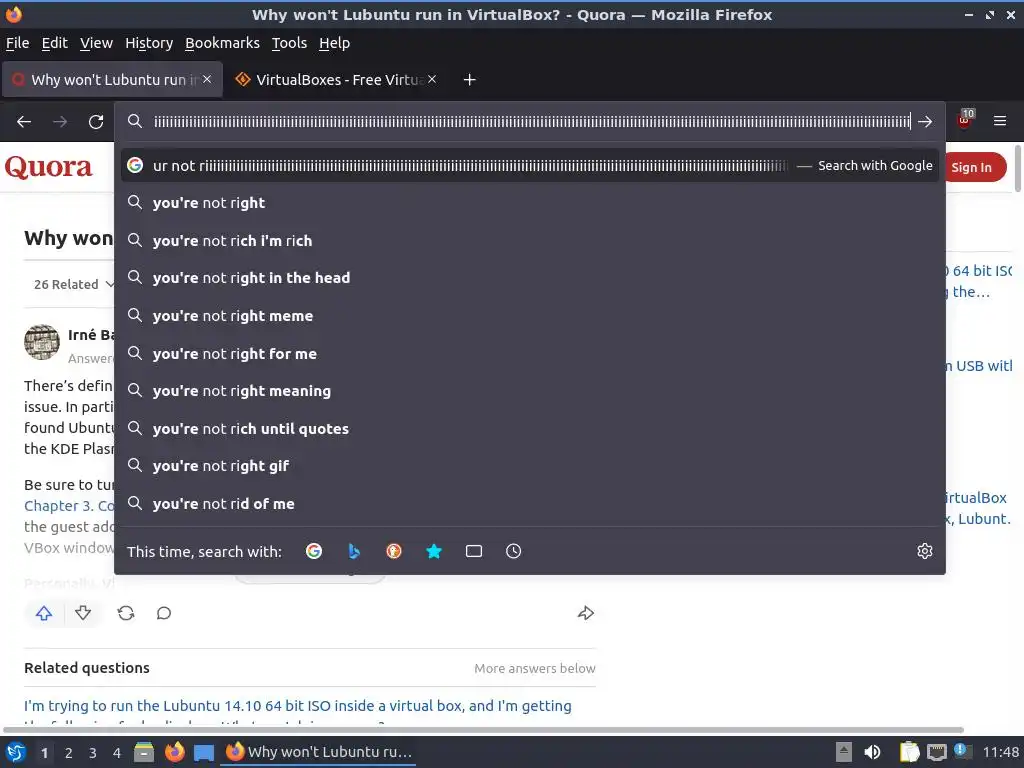This screenshot has height=768, width=1024.
Task: Open the uBlock extension icon showing 10
Action: click(x=965, y=120)
